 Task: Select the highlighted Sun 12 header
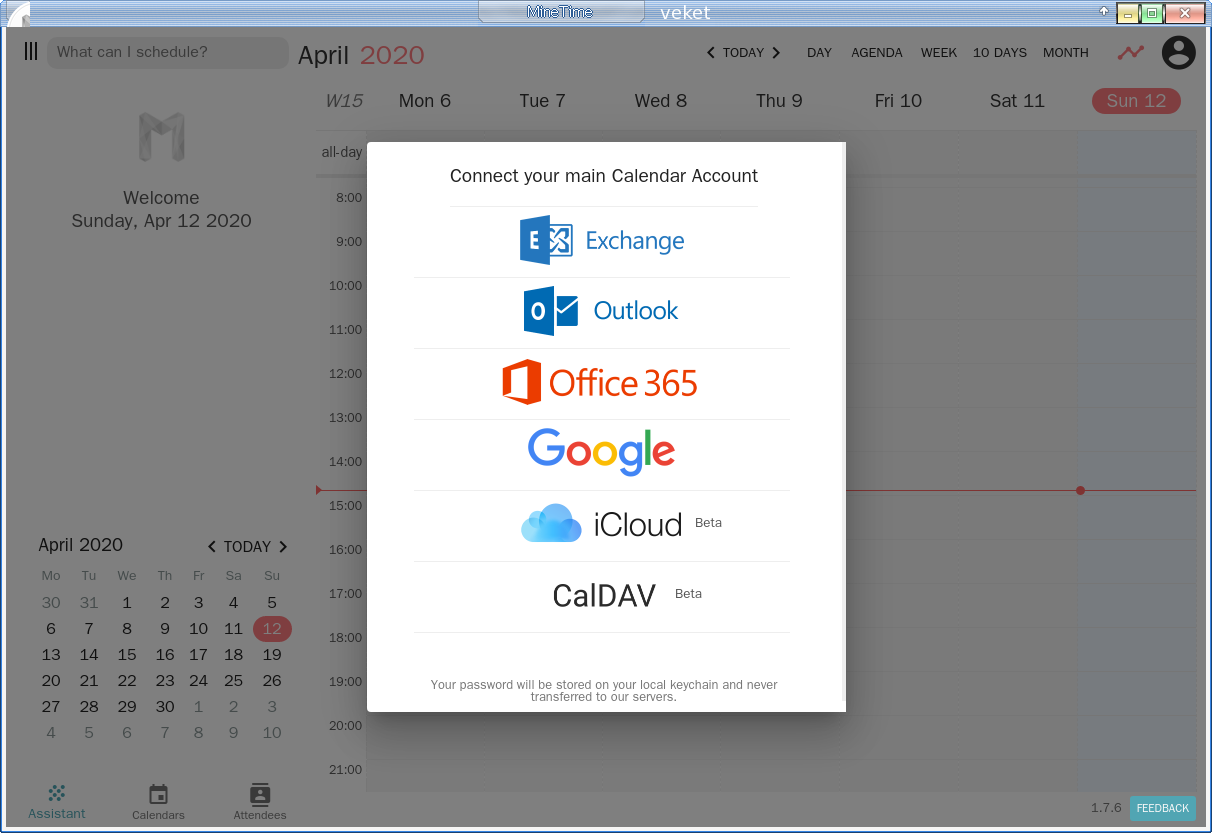(1136, 101)
